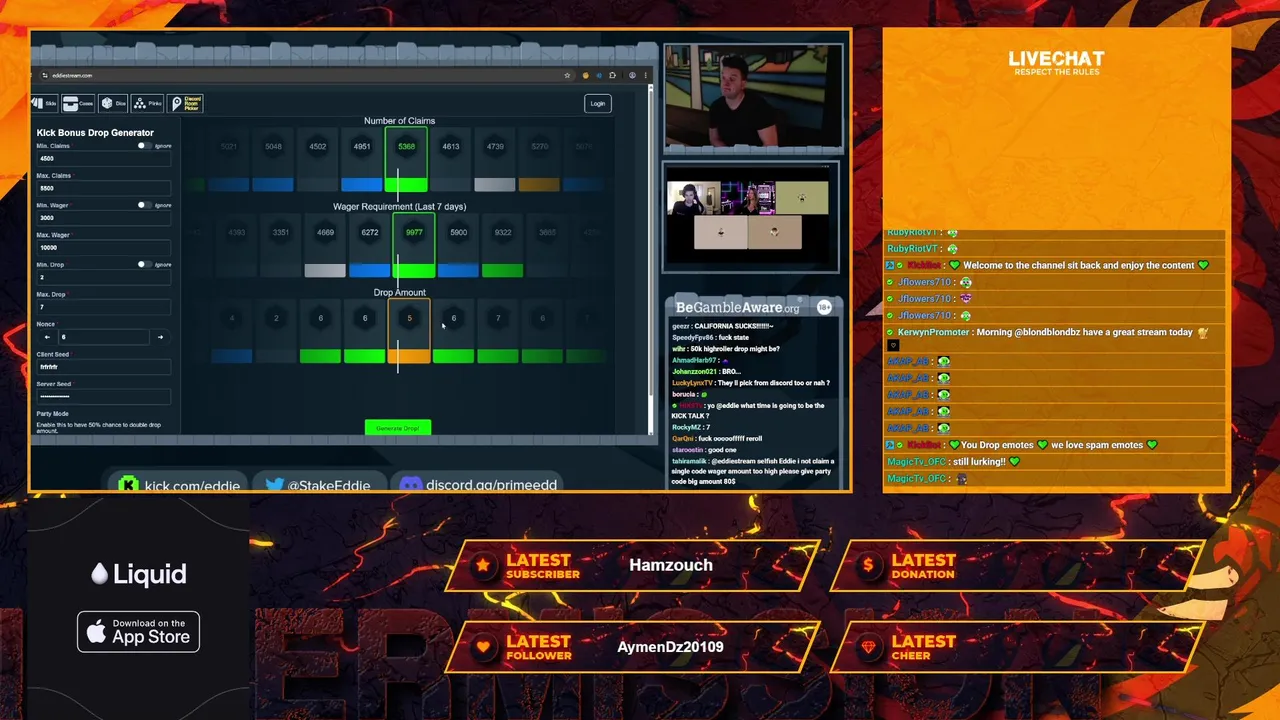Edit the Client Seed field

coord(103,367)
